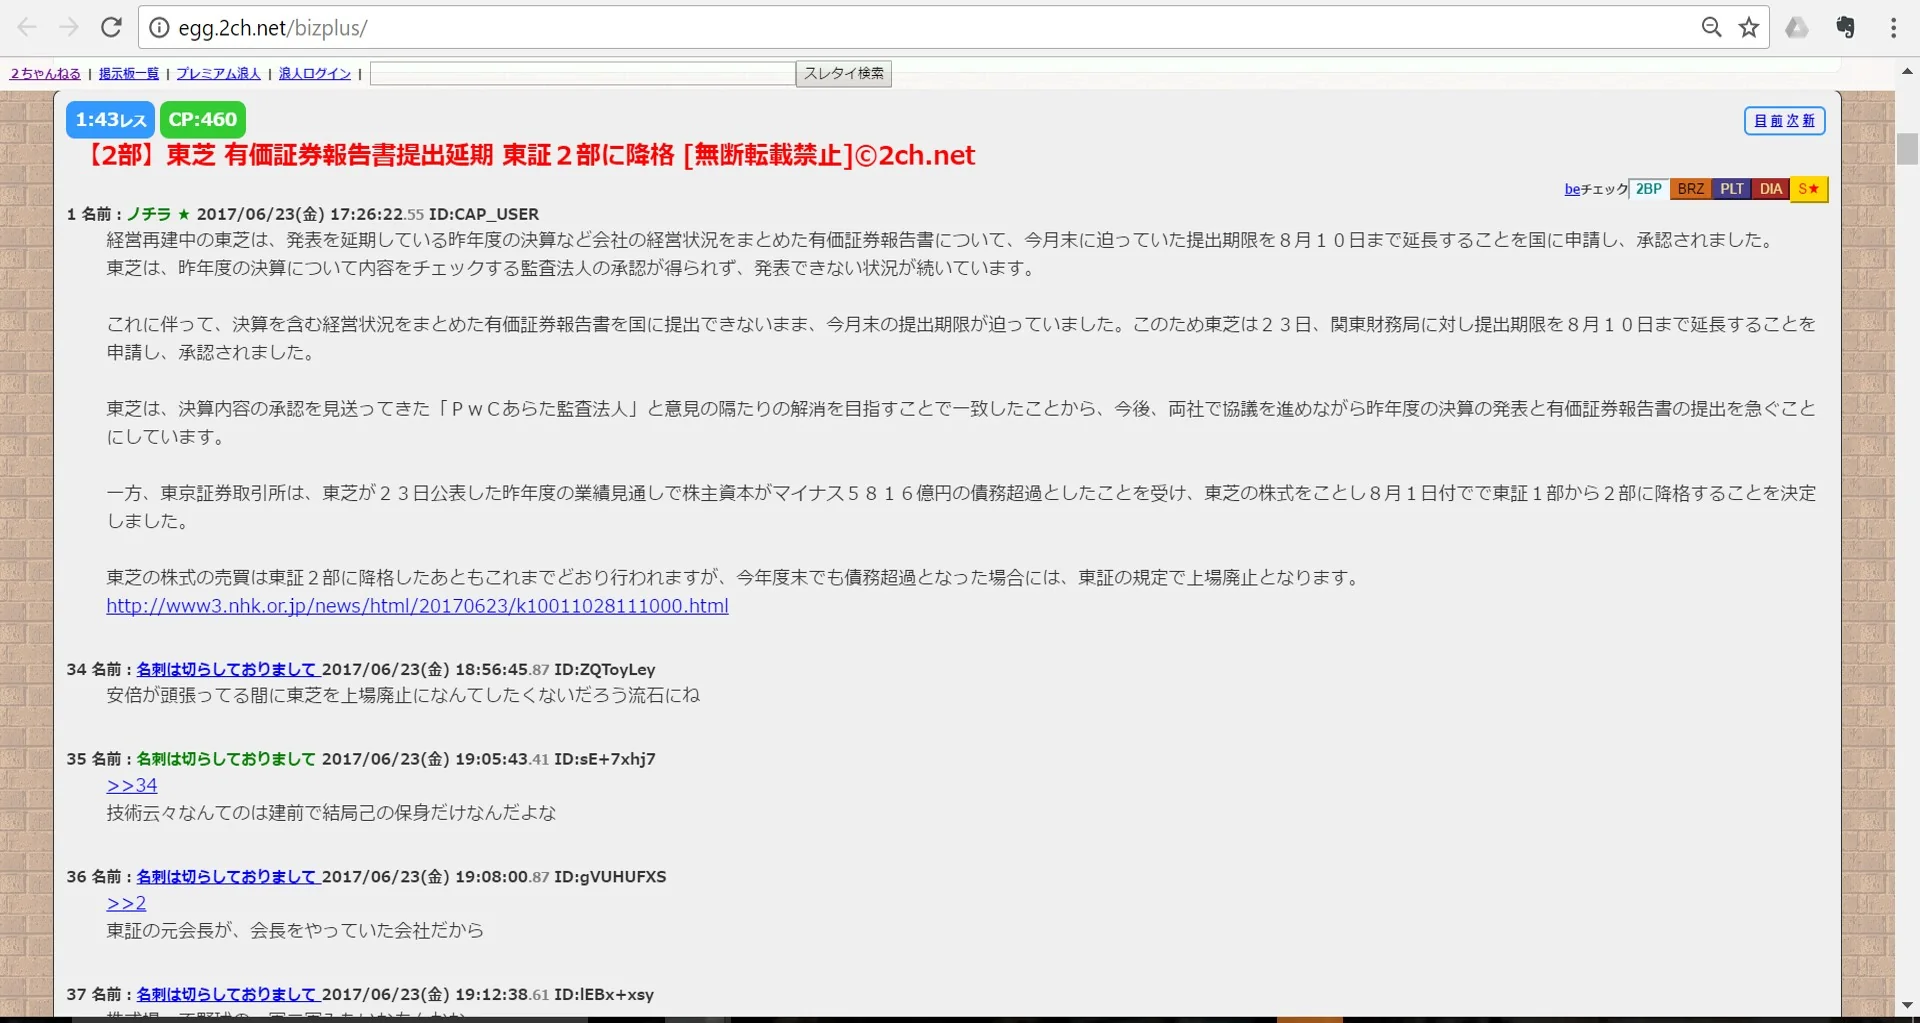Open the Google Drive extension icon
The width and height of the screenshot is (1920, 1023).
coord(1797,27)
